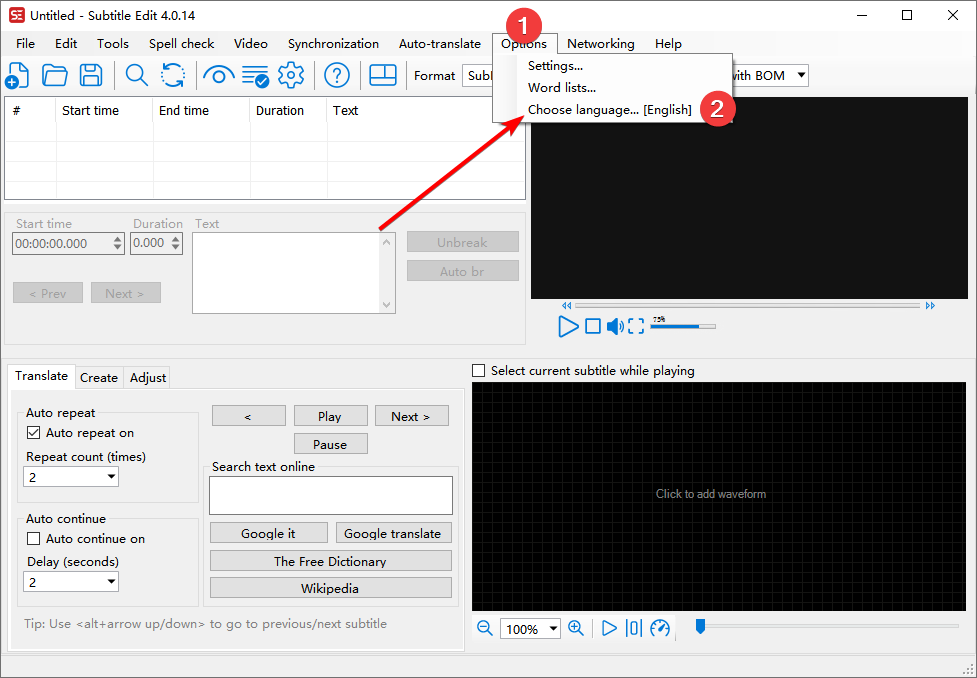Click the New subtitle file icon

coord(17,75)
